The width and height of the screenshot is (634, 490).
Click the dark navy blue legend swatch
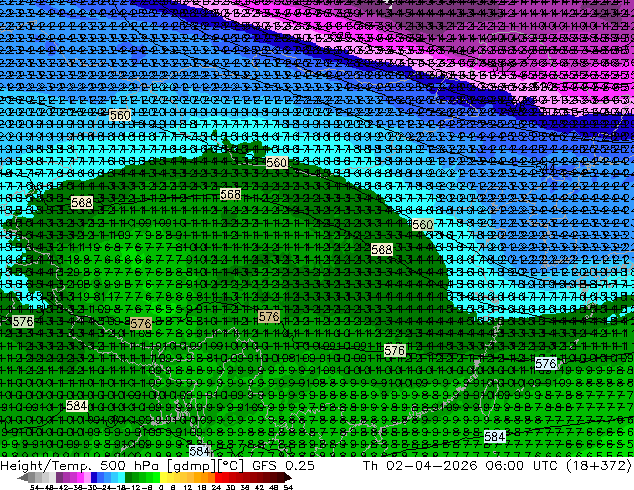pyautogui.click(x=94, y=477)
